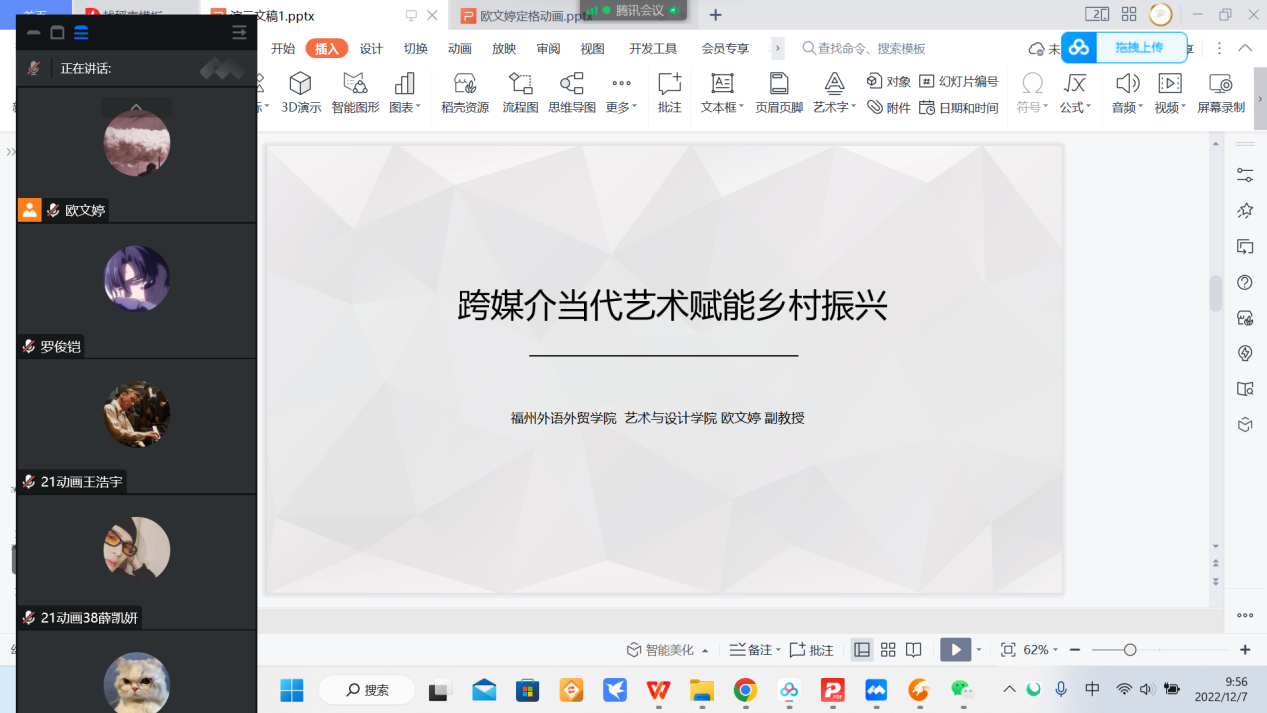The width and height of the screenshot is (1267, 713).
Task: Switch to the 设计 ribbon tab
Action: 371,49
